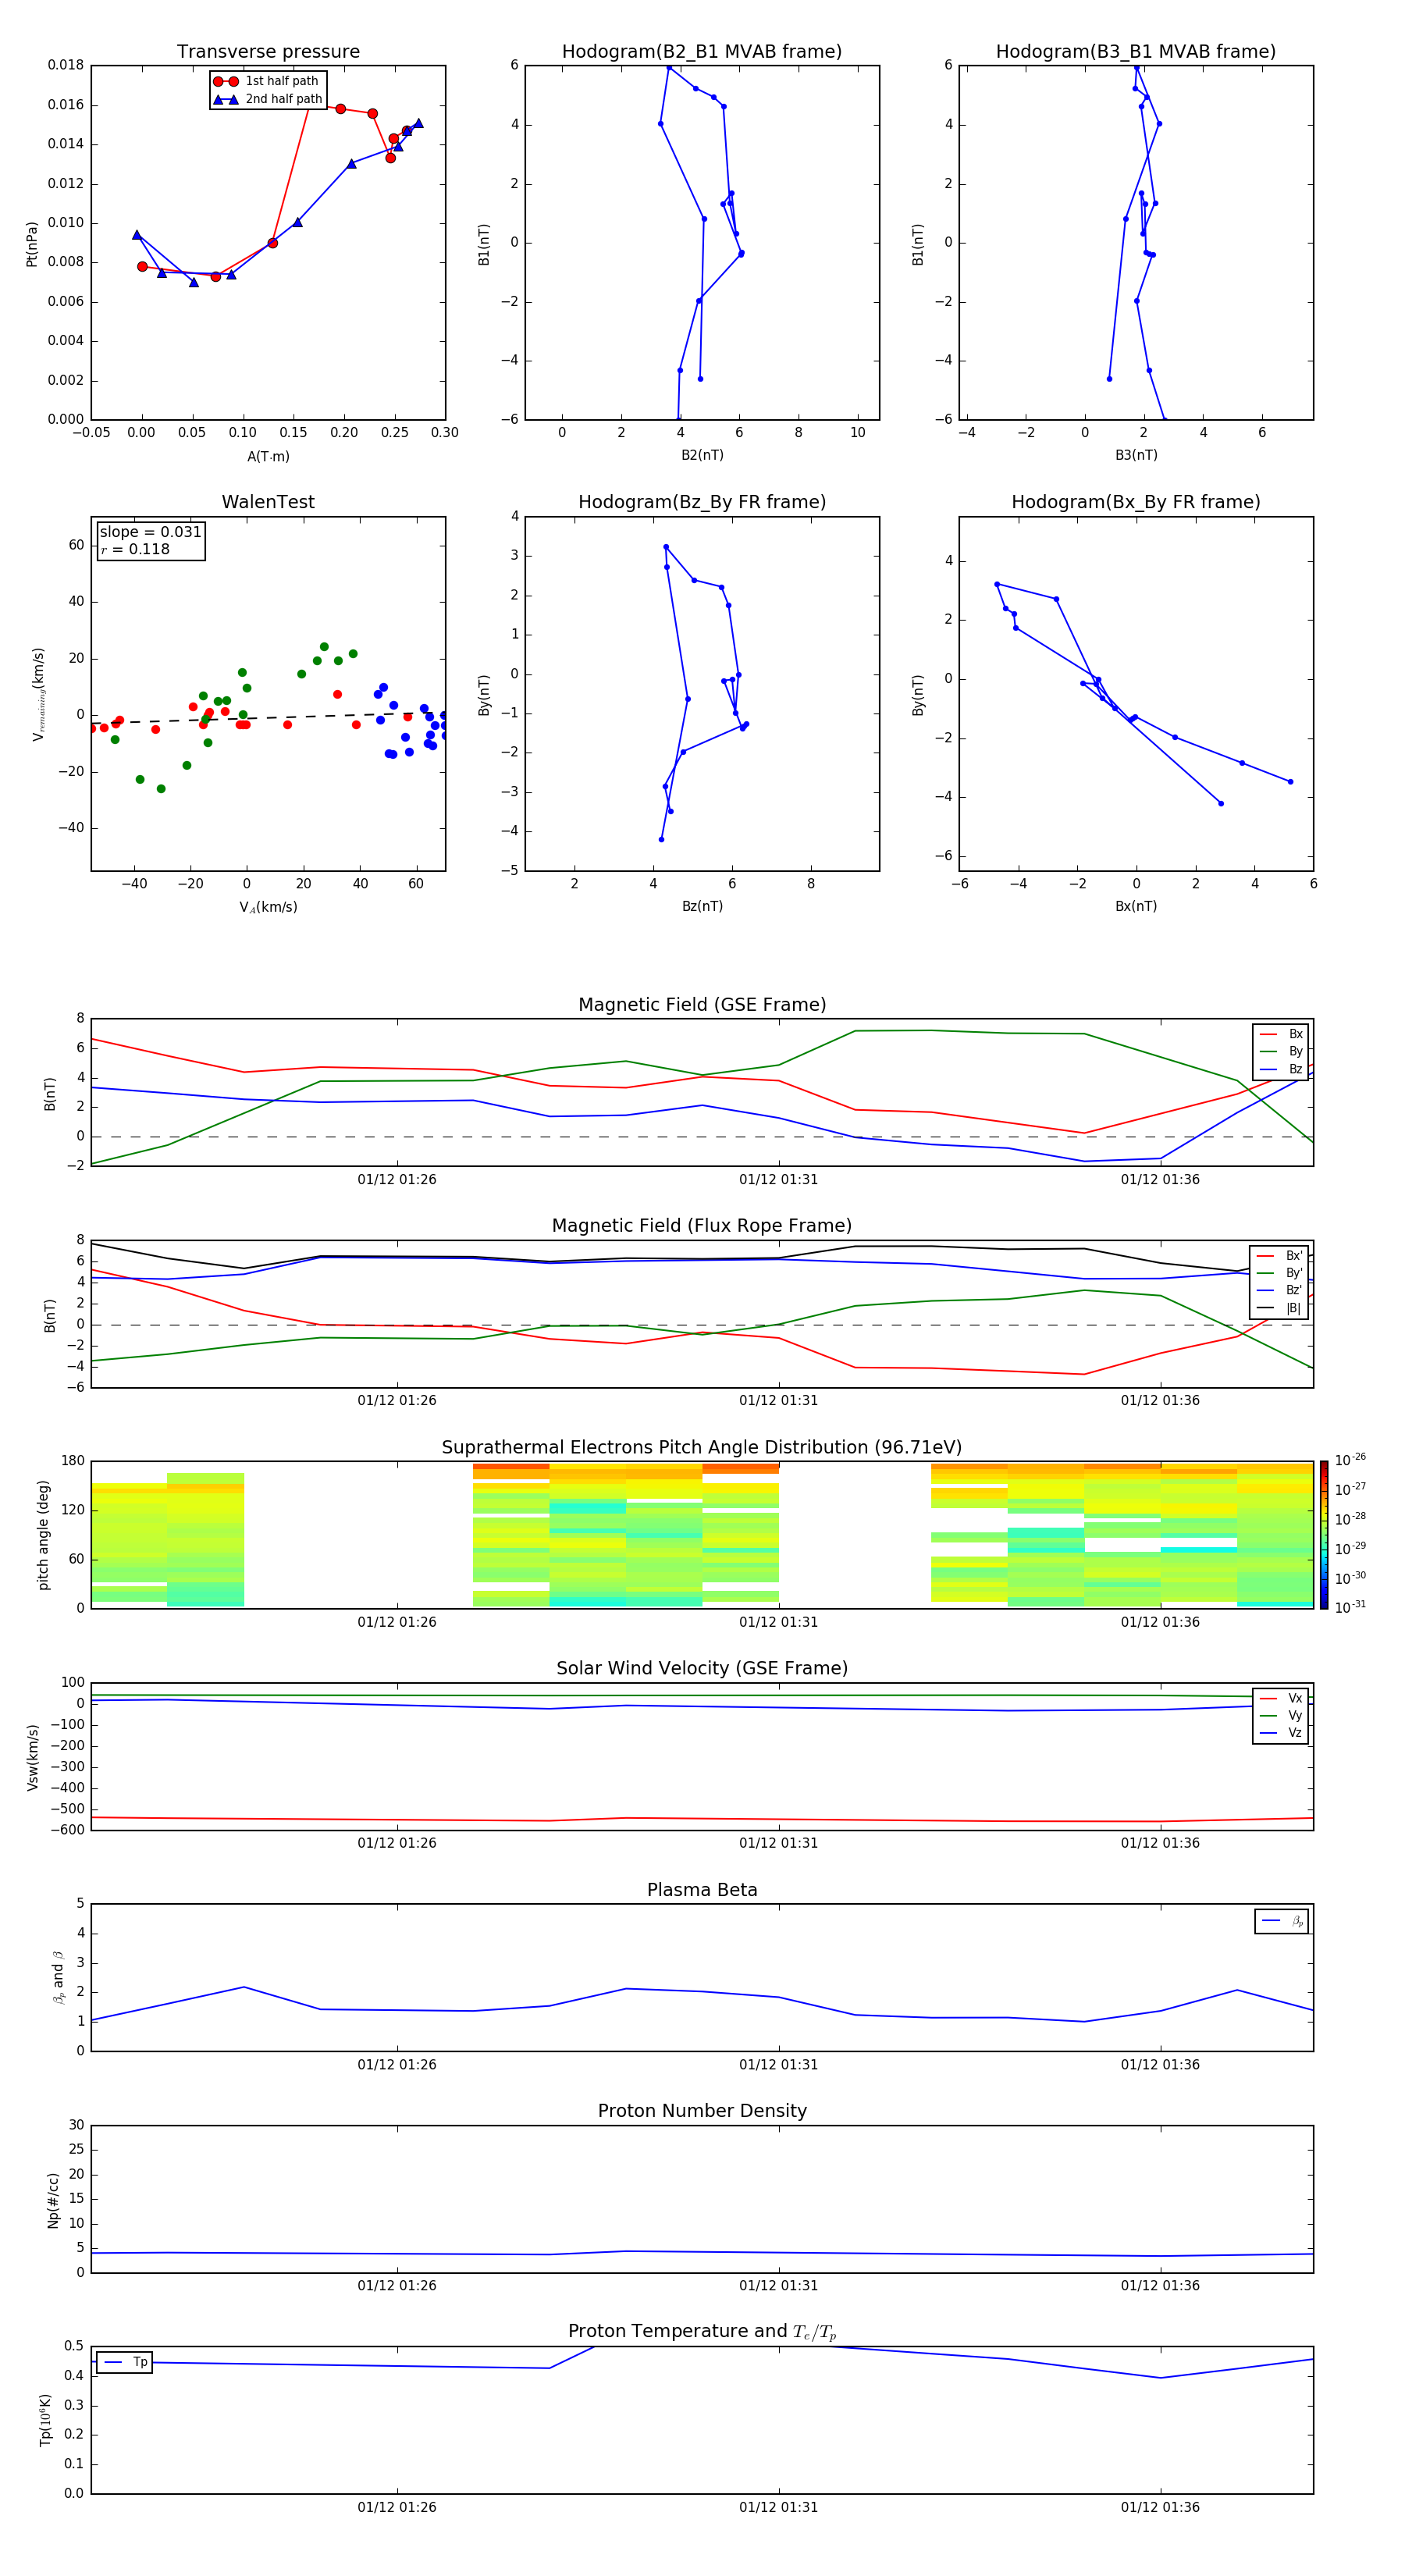Click the 'slope = 0.031' annotation

[x=150, y=532]
